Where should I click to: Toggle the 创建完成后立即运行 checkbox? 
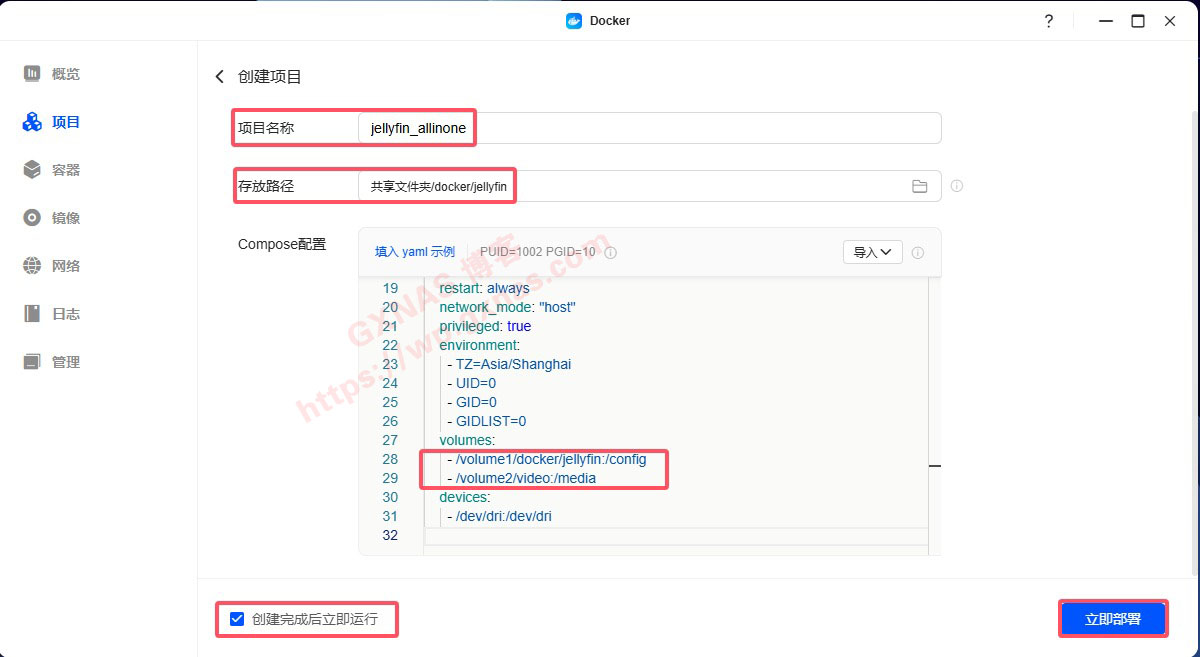pos(237,619)
